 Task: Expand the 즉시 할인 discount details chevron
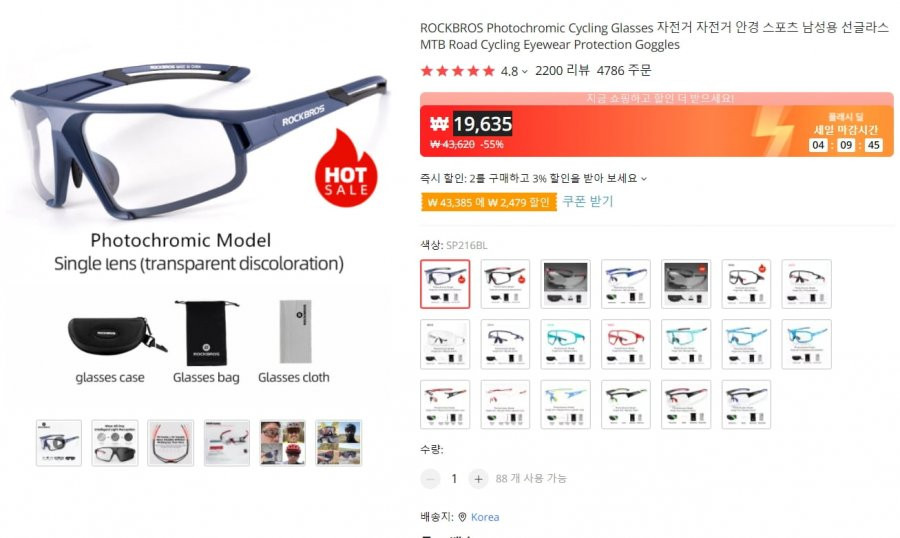click(x=644, y=179)
